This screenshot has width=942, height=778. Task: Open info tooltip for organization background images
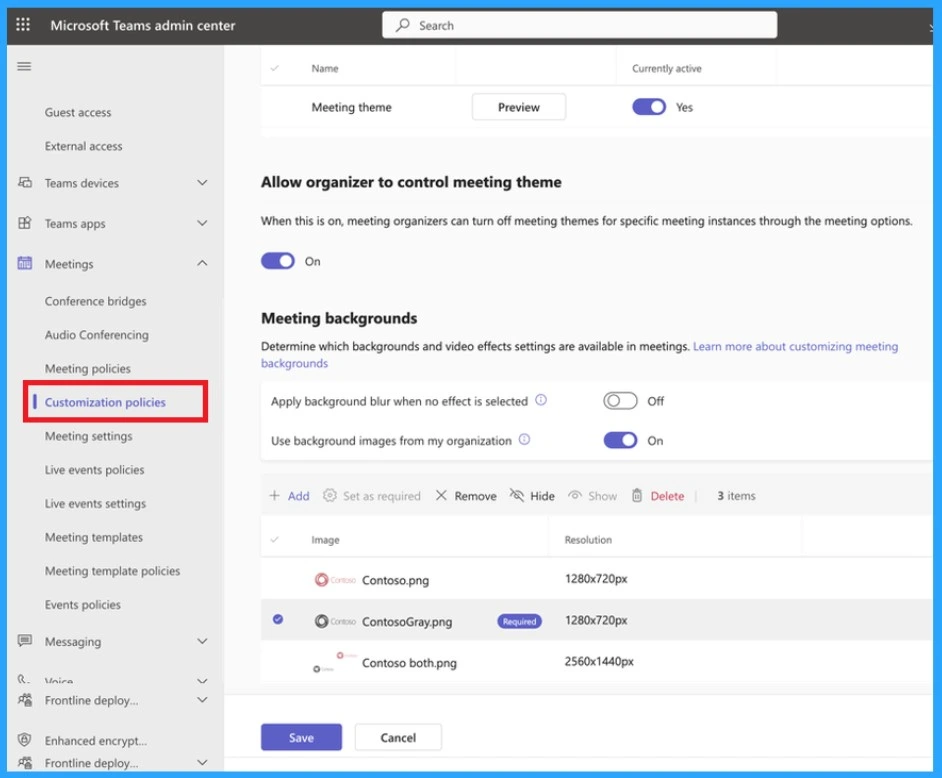coord(524,440)
